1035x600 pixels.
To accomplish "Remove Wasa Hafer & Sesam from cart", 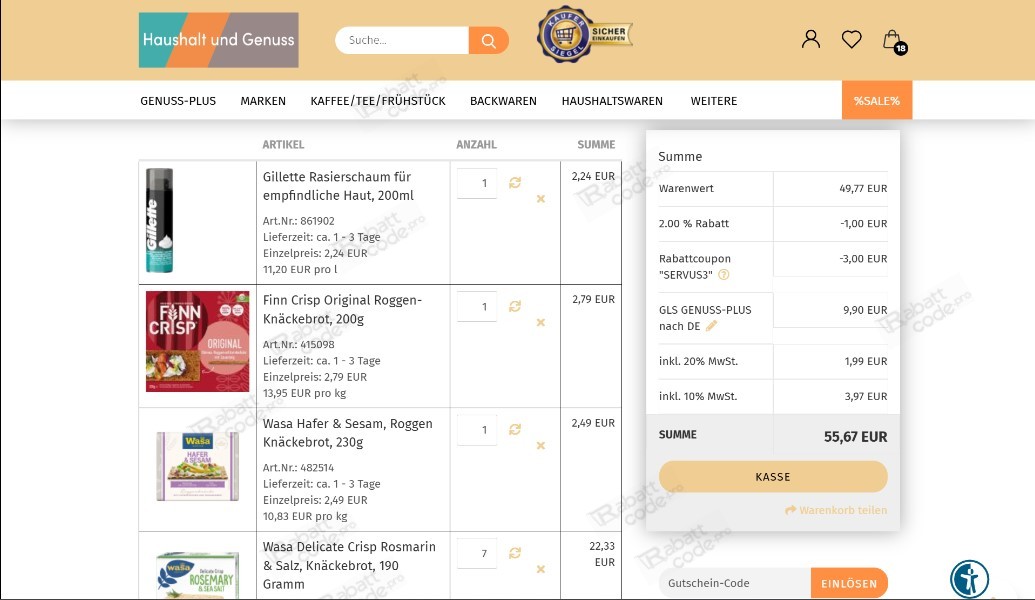I will [x=541, y=446].
